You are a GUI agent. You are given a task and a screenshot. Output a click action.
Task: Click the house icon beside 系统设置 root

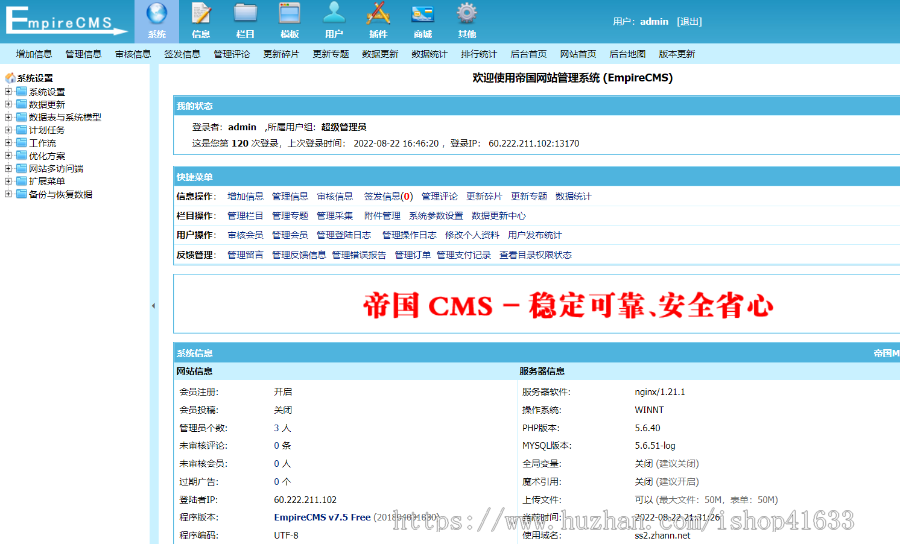click(10, 77)
